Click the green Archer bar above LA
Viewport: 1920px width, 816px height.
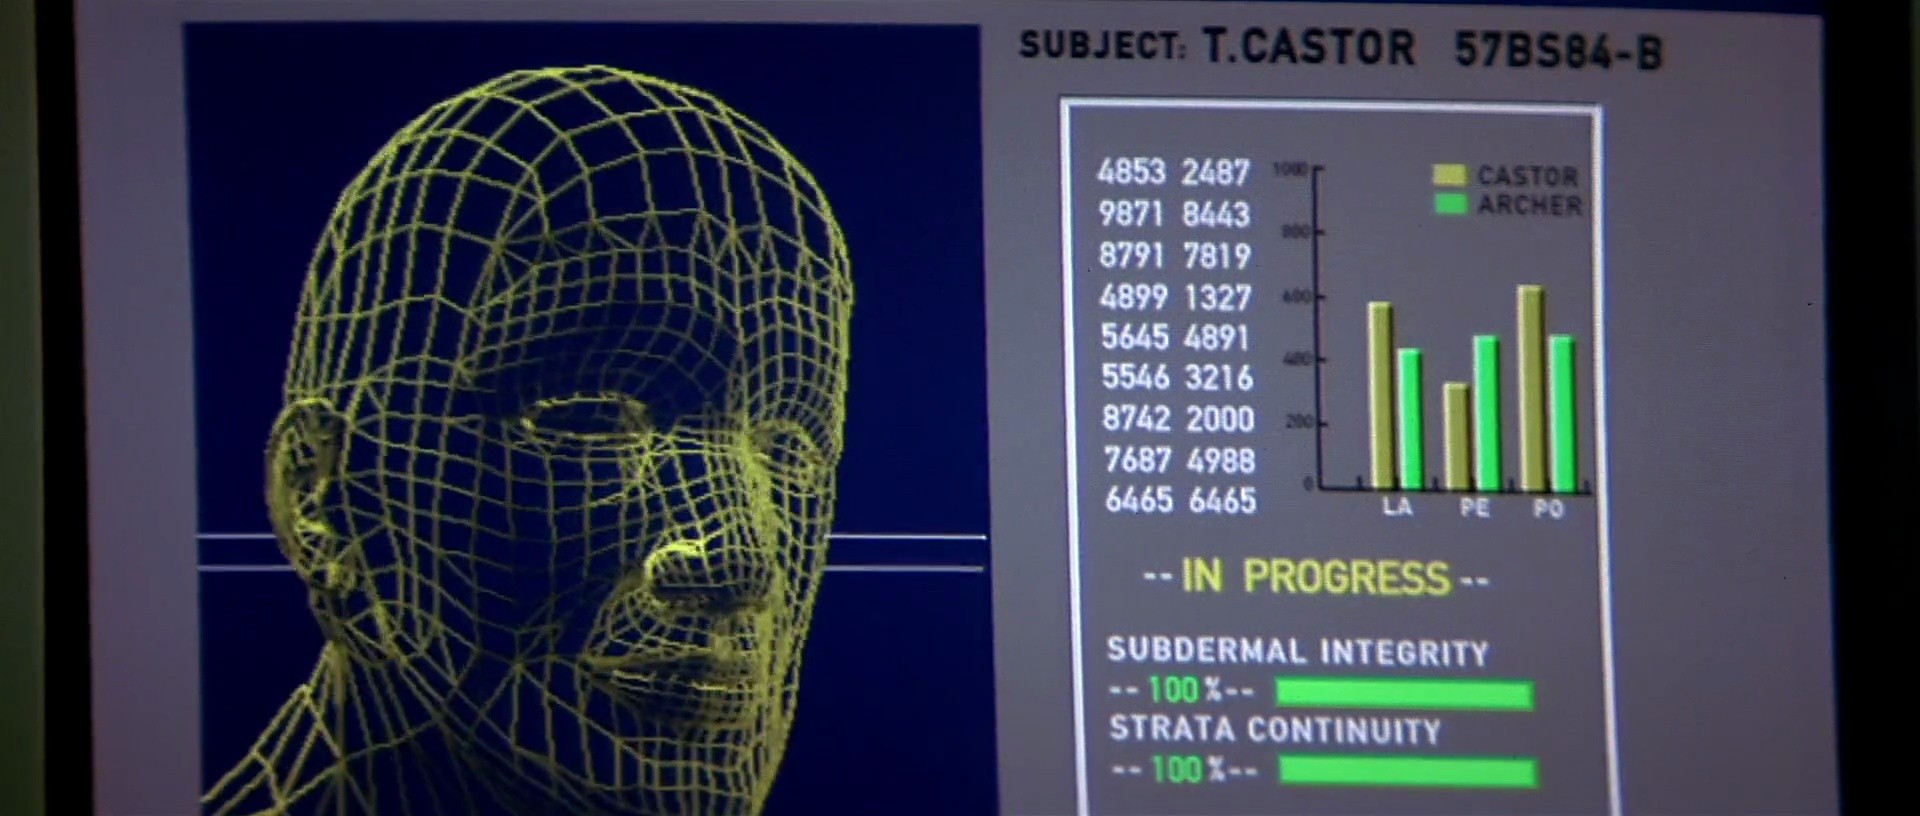(1410, 419)
